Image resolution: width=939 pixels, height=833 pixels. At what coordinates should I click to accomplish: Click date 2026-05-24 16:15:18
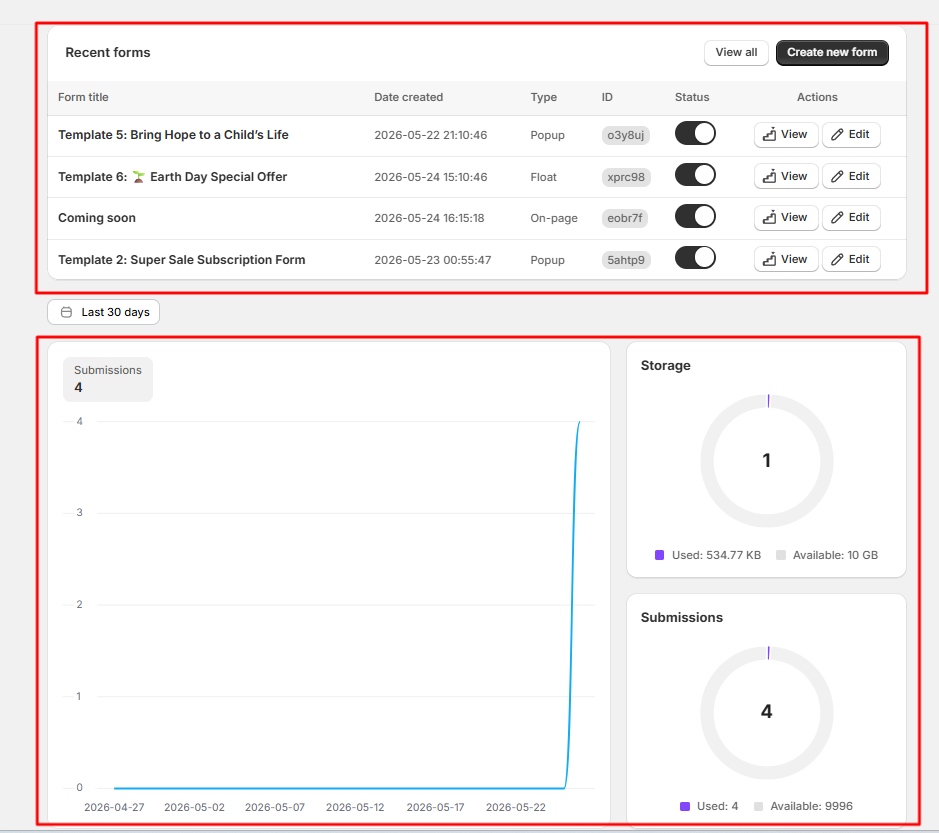429,219
